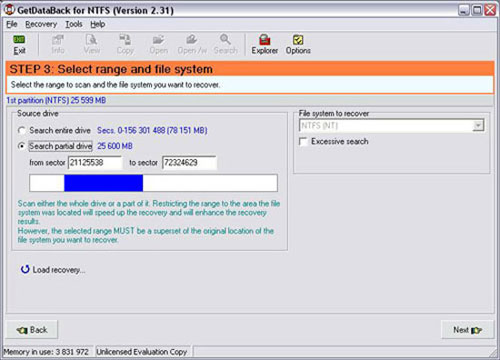
Task: Open the Explorer toolbar icon
Action: tap(265, 40)
